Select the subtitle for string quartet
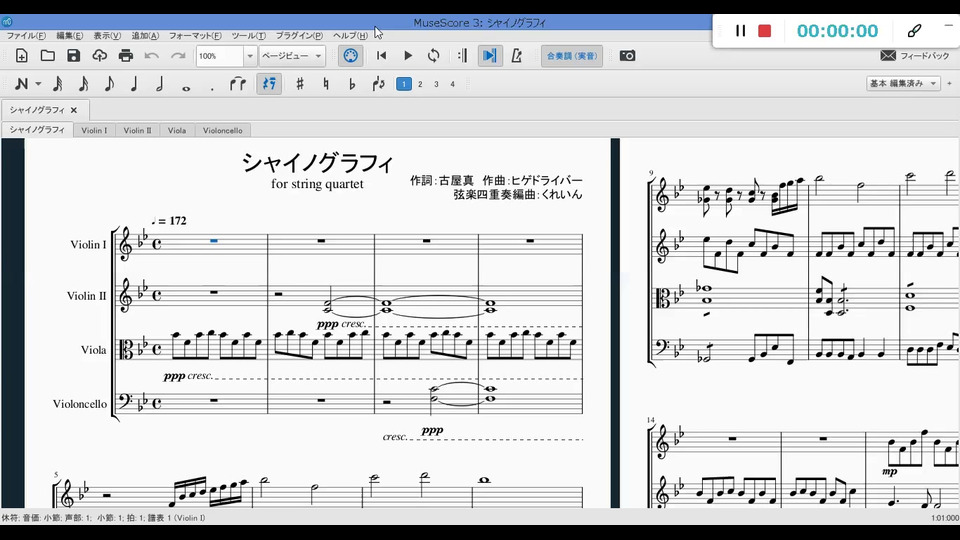This screenshot has height=540, width=960. point(317,184)
